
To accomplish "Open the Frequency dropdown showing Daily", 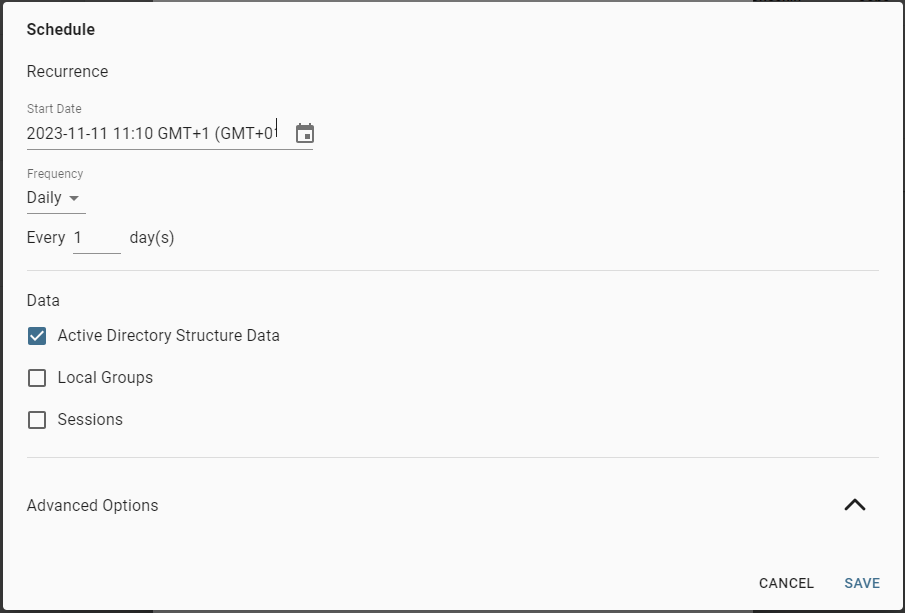I will [x=56, y=198].
